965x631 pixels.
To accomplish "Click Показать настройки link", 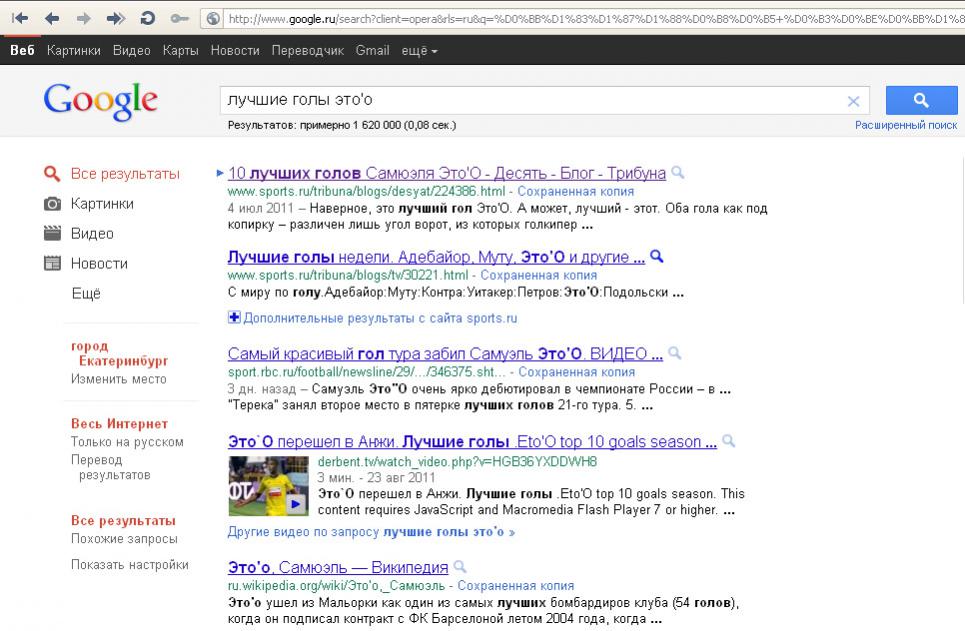I will (130, 565).
